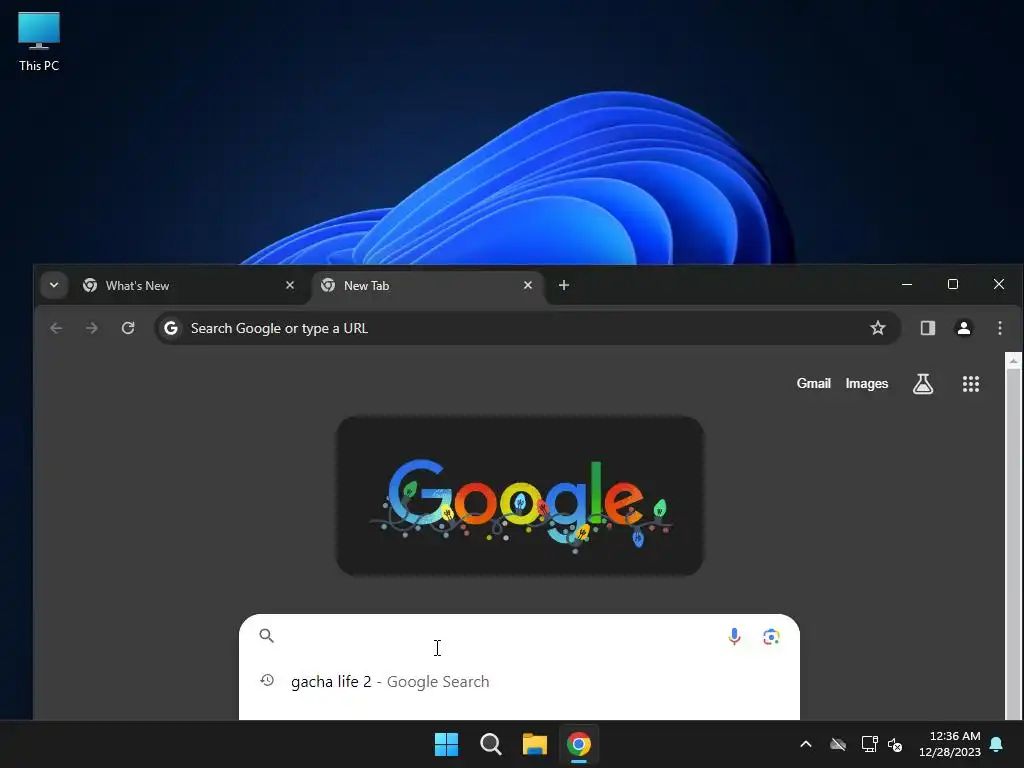Go back with the back arrow
Screen dimensions: 1024x768
56,328
